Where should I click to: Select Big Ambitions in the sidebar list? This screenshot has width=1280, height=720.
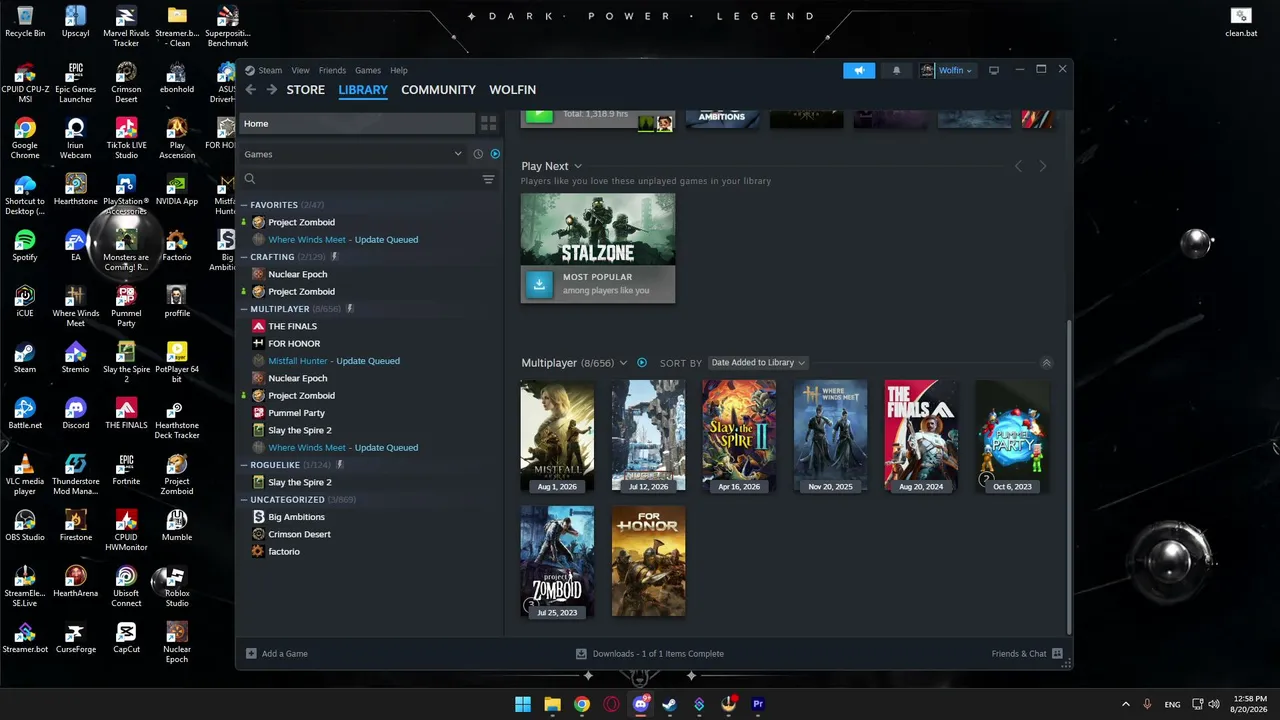point(296,517)
